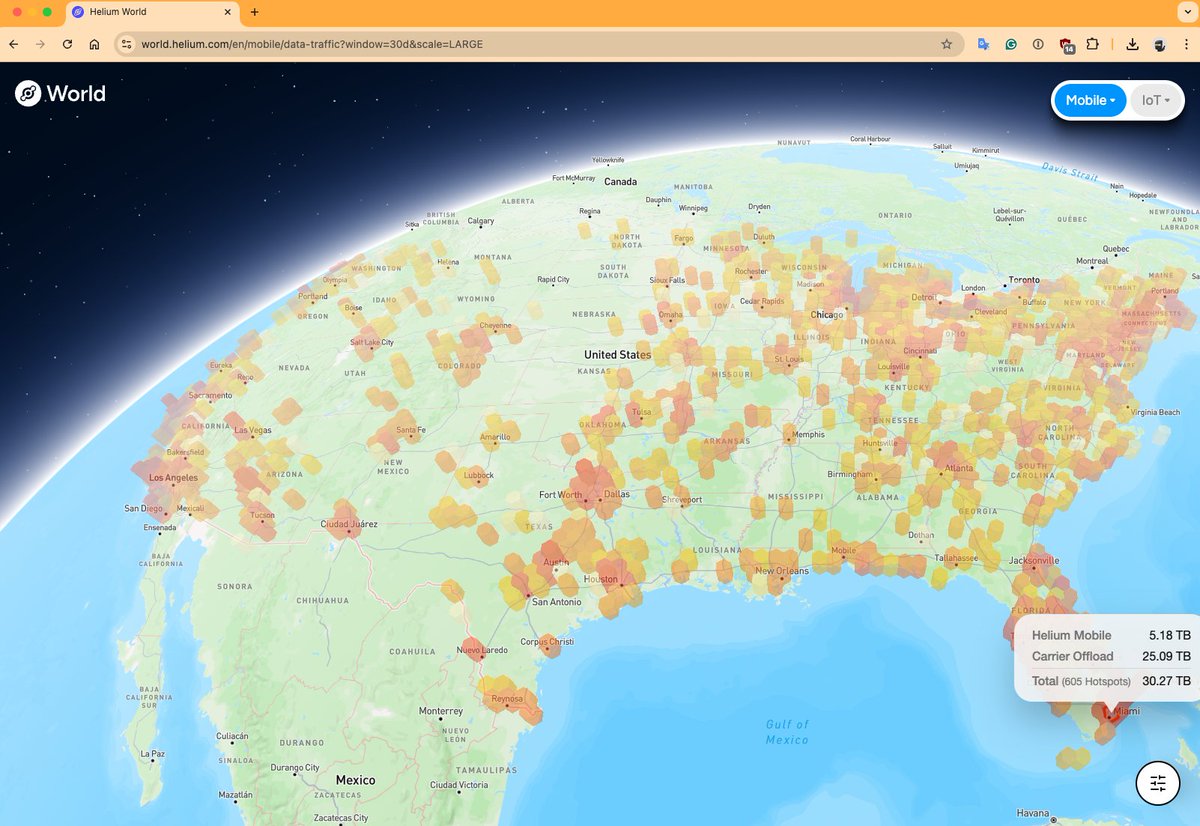Open a new browser tab
Viewport: 1200px width, 826px height.
coord(254,12)
